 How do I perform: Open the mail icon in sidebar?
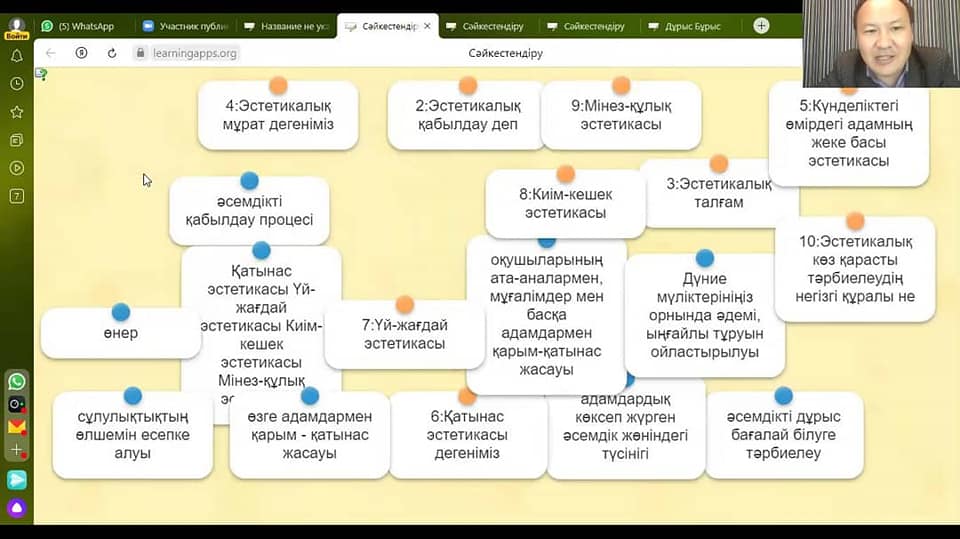tap(16, 427)
